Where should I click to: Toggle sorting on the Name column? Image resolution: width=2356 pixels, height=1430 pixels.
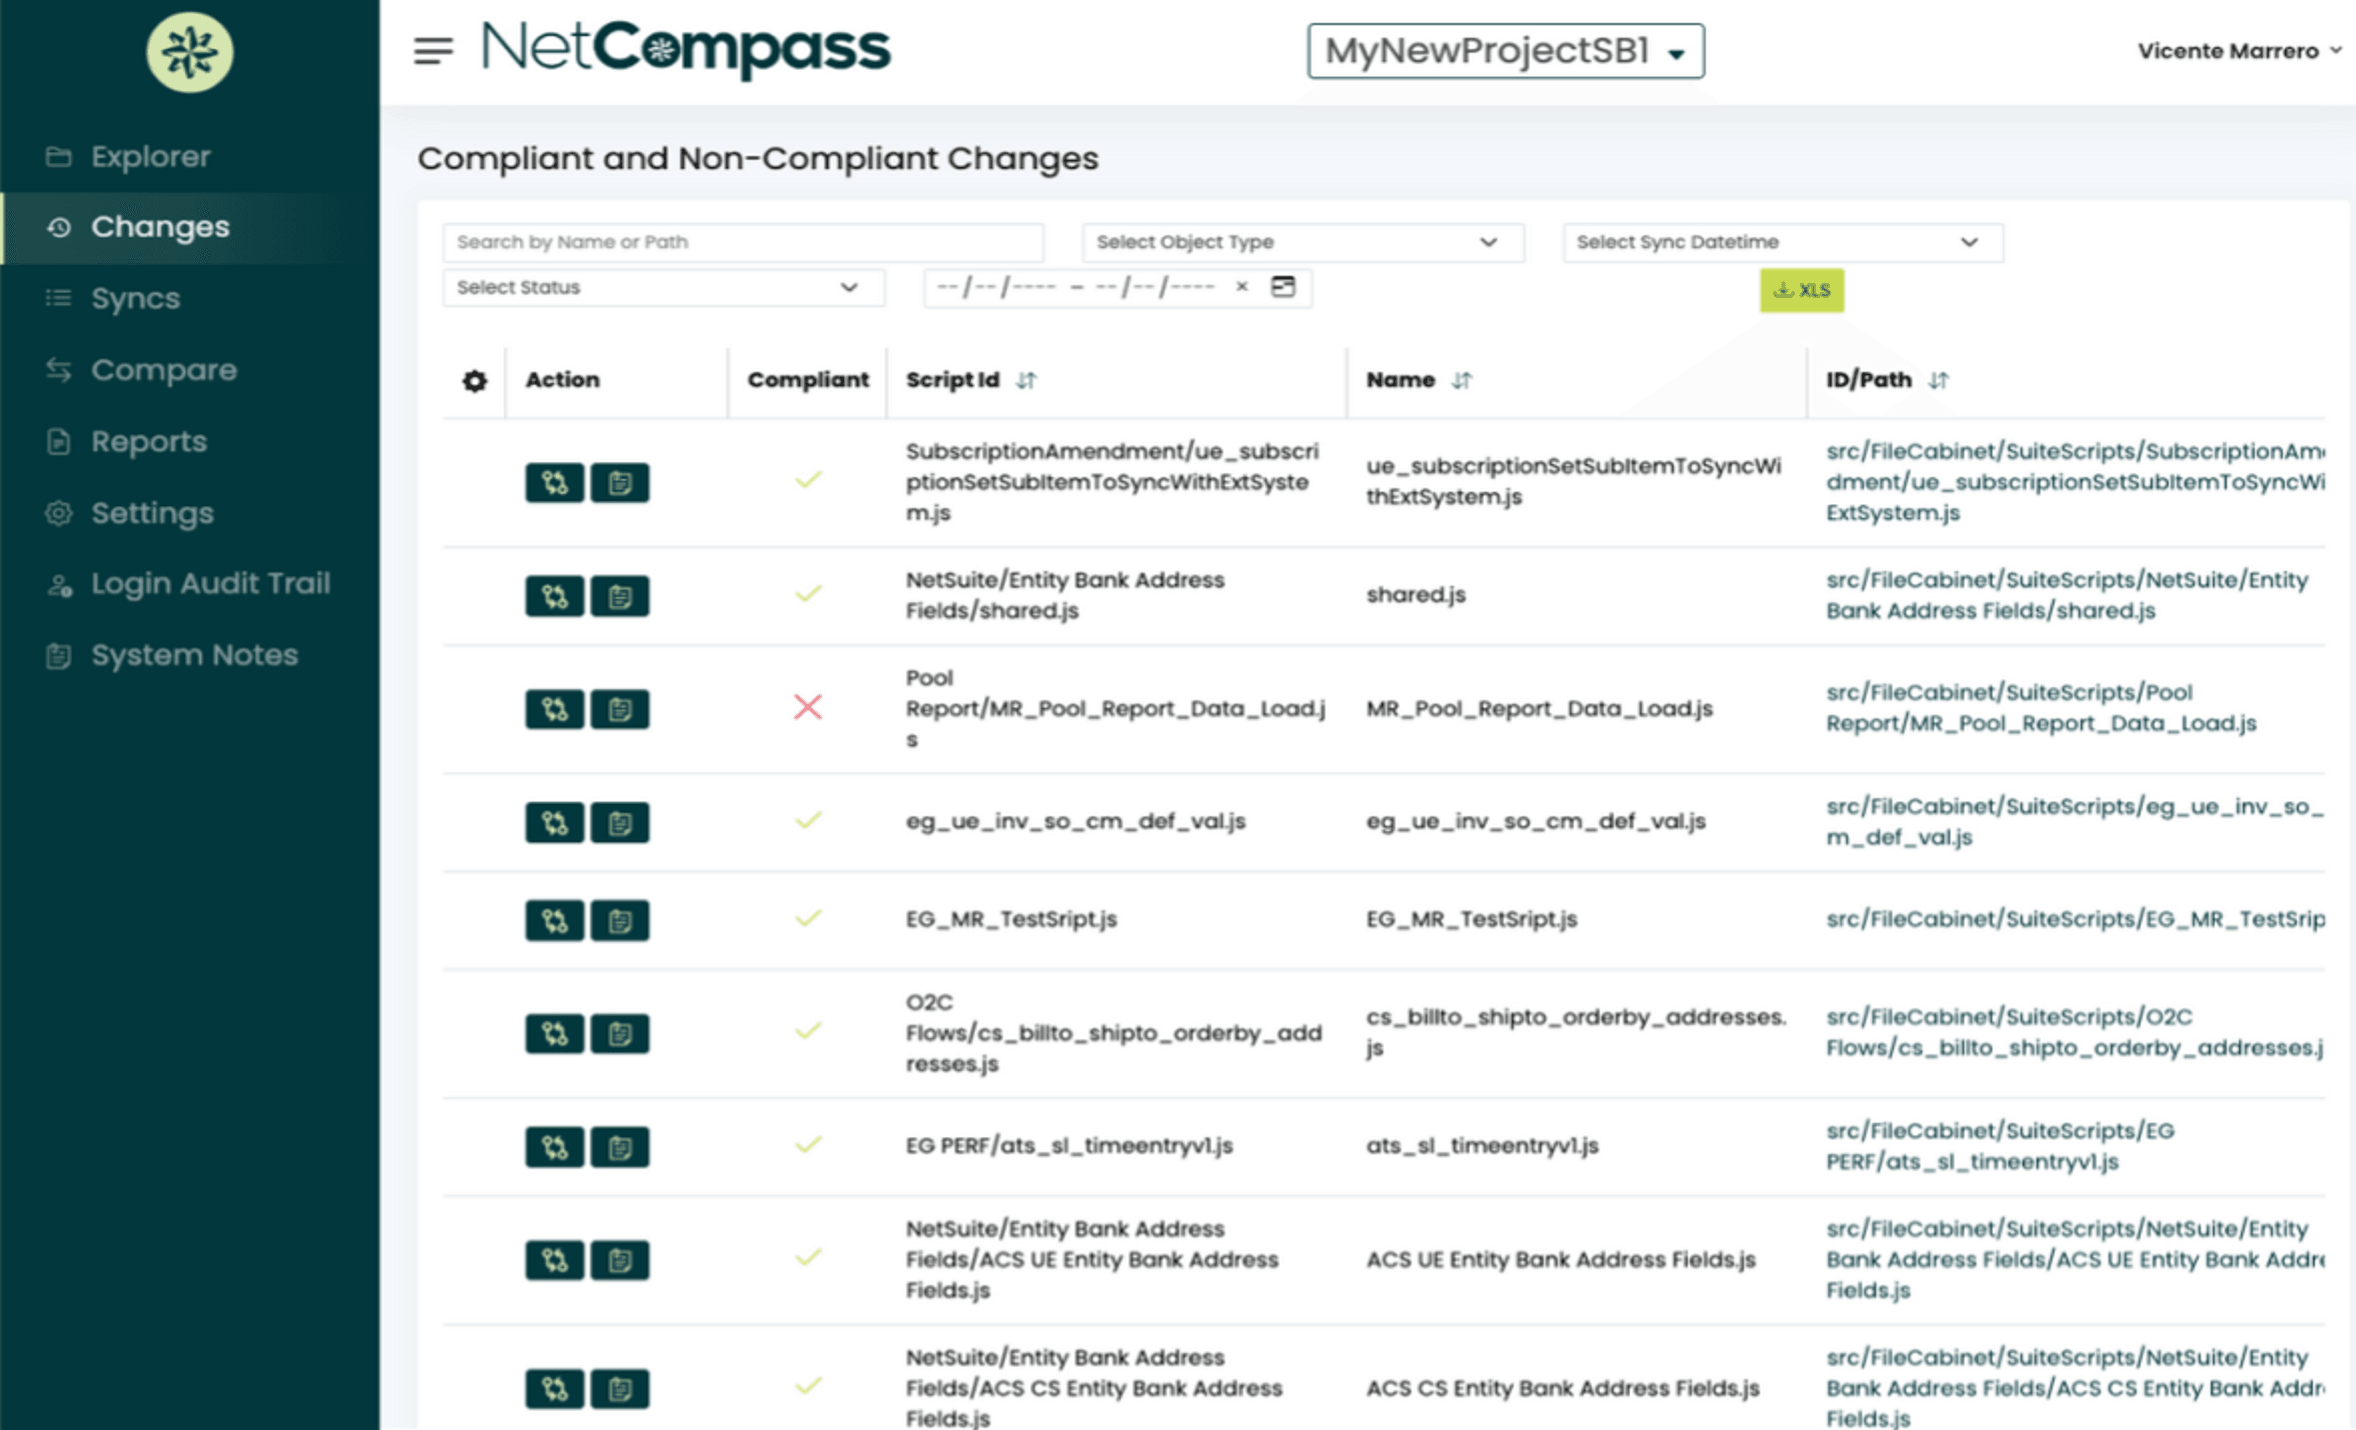1463,380
